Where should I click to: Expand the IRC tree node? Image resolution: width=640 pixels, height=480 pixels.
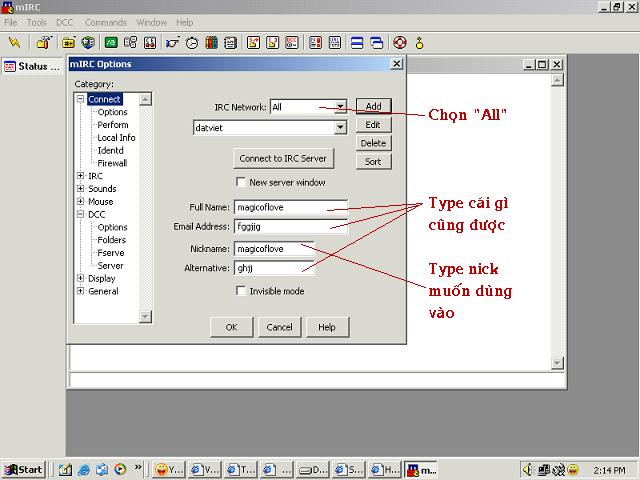(80, 176)
